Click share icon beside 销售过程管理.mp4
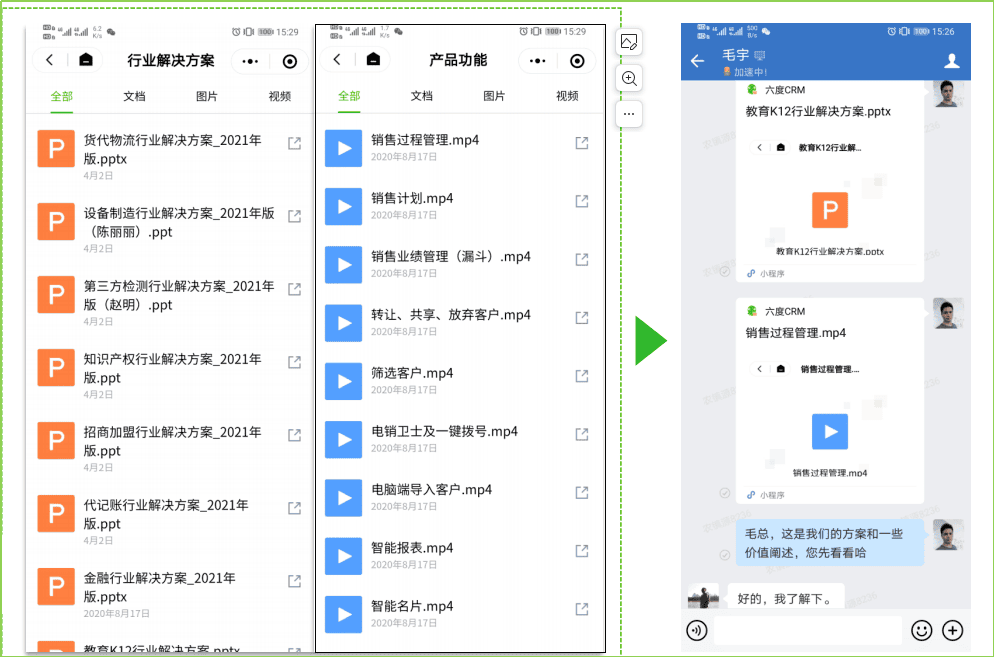Screen dimensions: 994x657 pyautogui.click(x=582, y=143)
